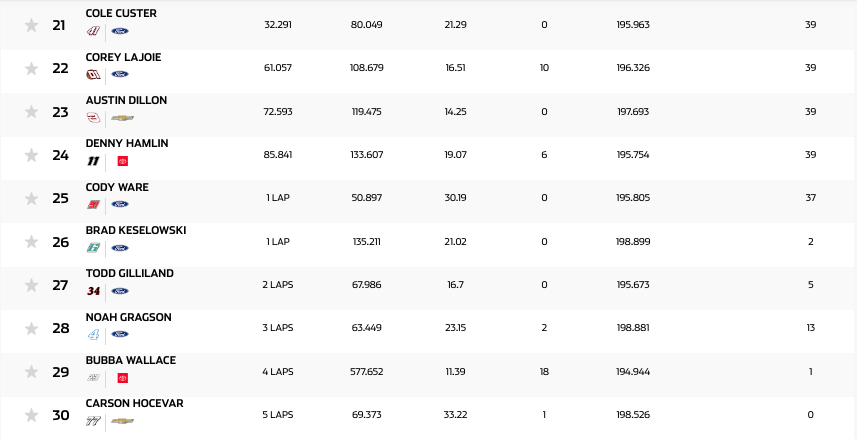Viewport: 857px width, 439px height.
Task: Click position number 23 in the standings
Action: (x=60, y=112)
